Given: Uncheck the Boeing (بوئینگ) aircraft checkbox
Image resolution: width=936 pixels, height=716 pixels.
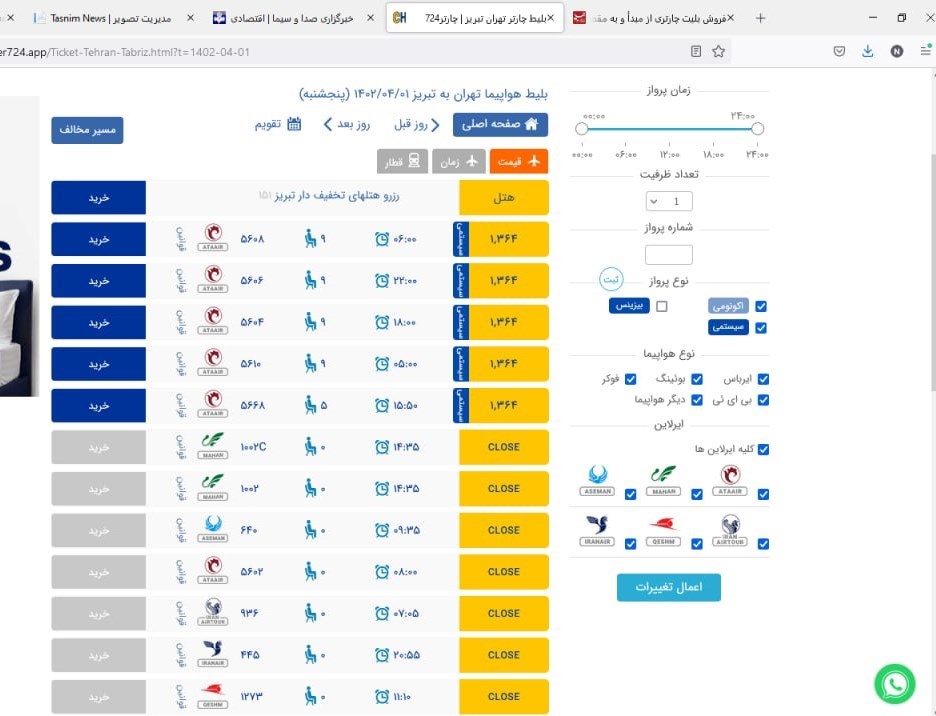Looking at the screenshot, I should (697, 380).
